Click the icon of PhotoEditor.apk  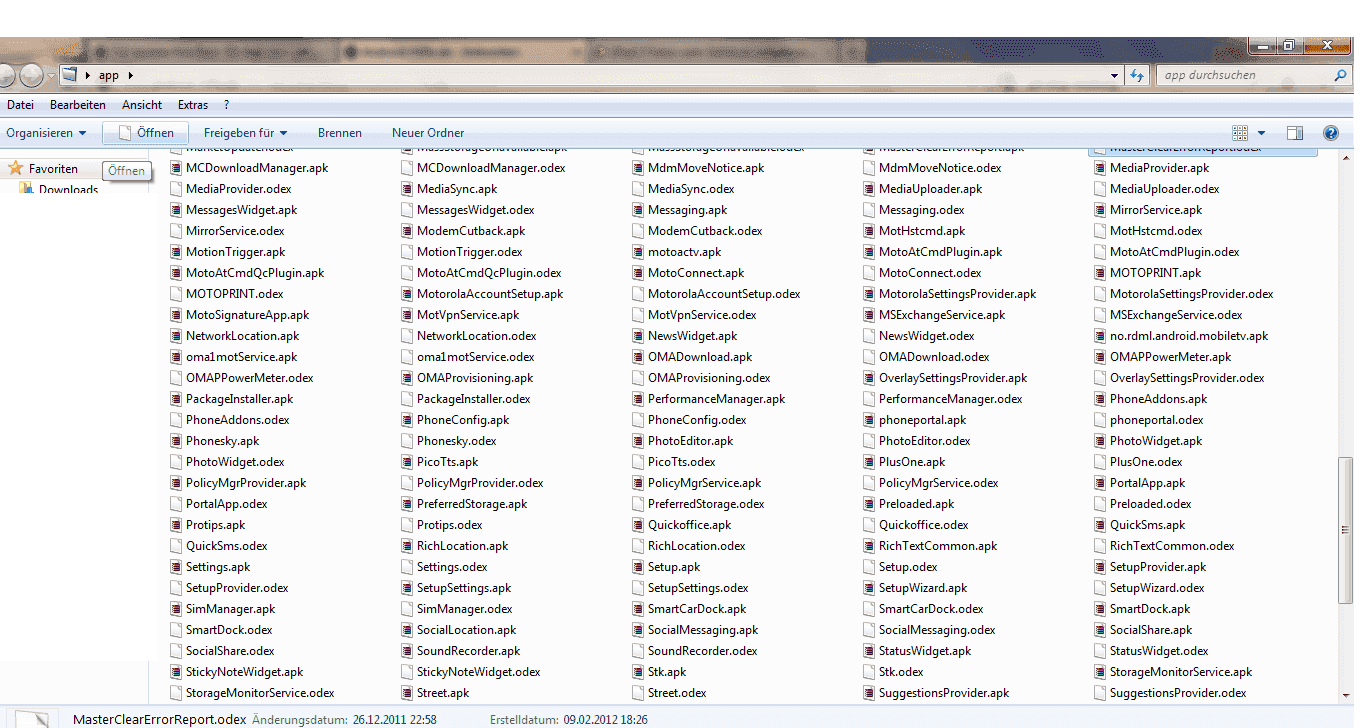(638, 441)
